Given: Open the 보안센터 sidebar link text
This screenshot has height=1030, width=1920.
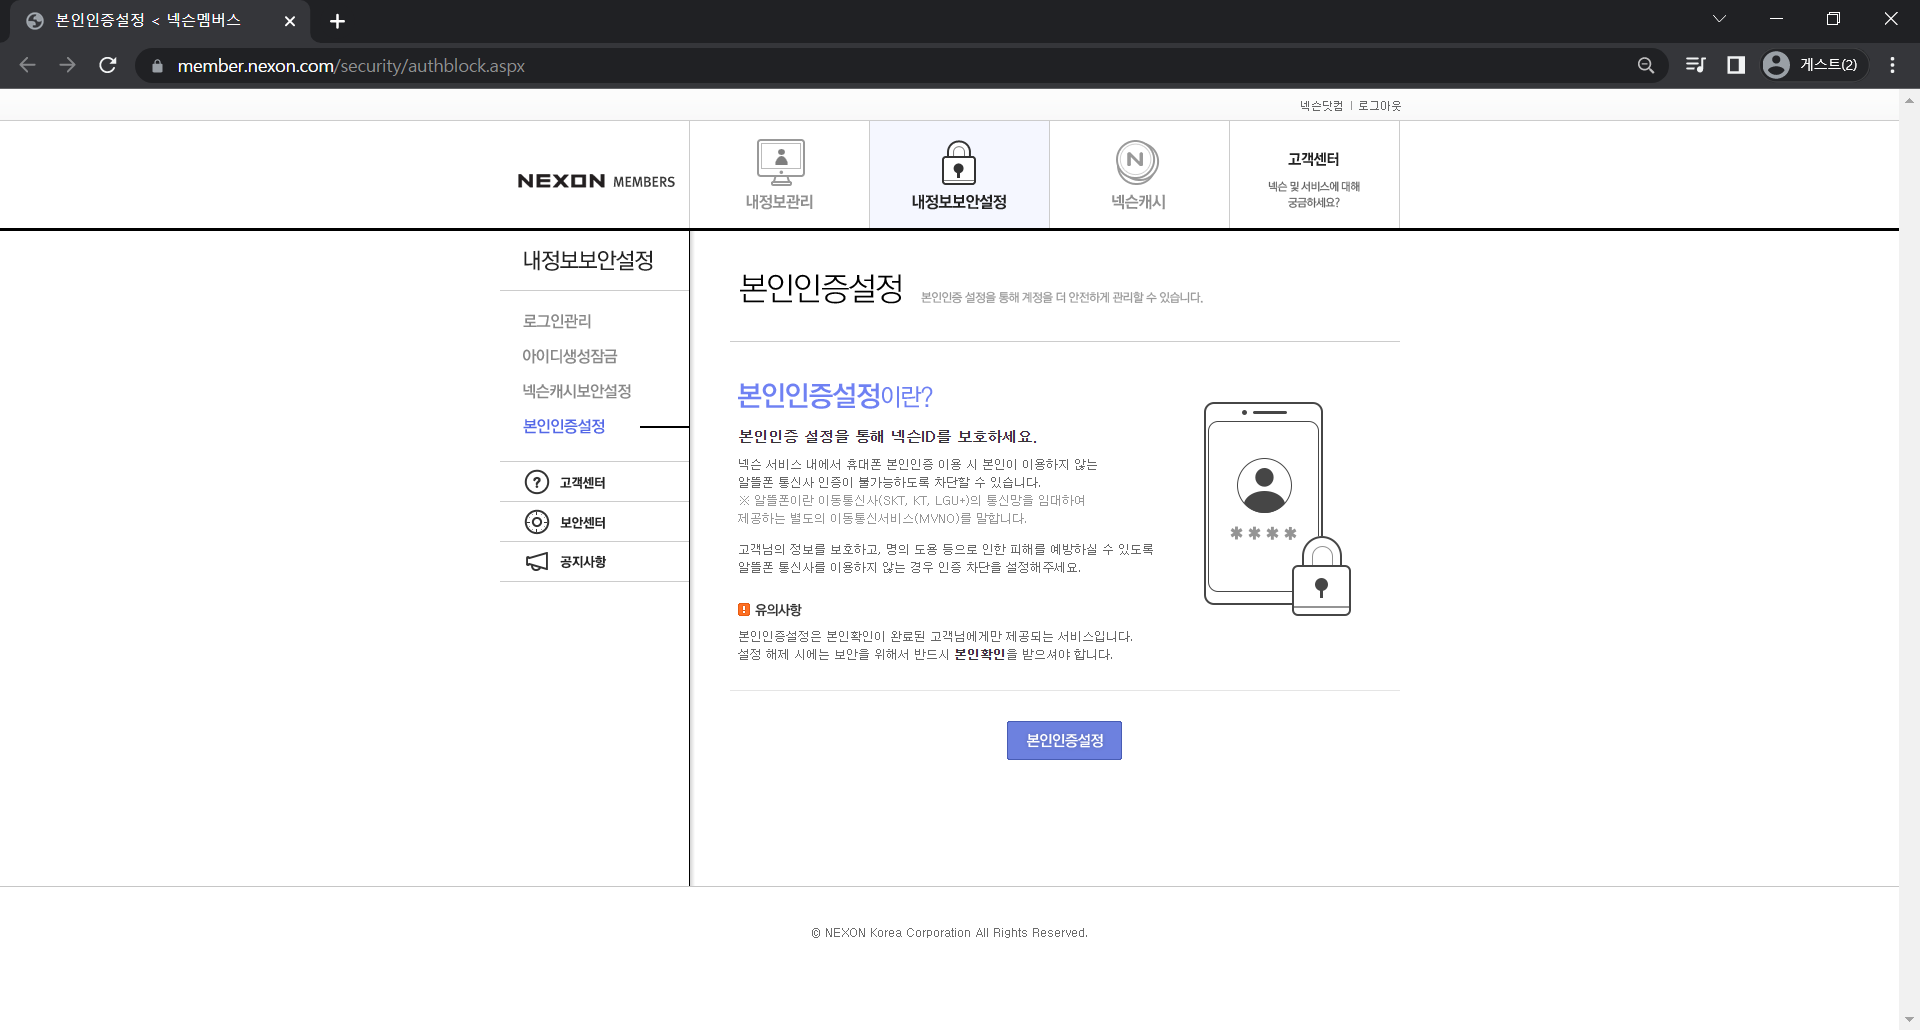Looking at the screenshot, I should 583,522.
